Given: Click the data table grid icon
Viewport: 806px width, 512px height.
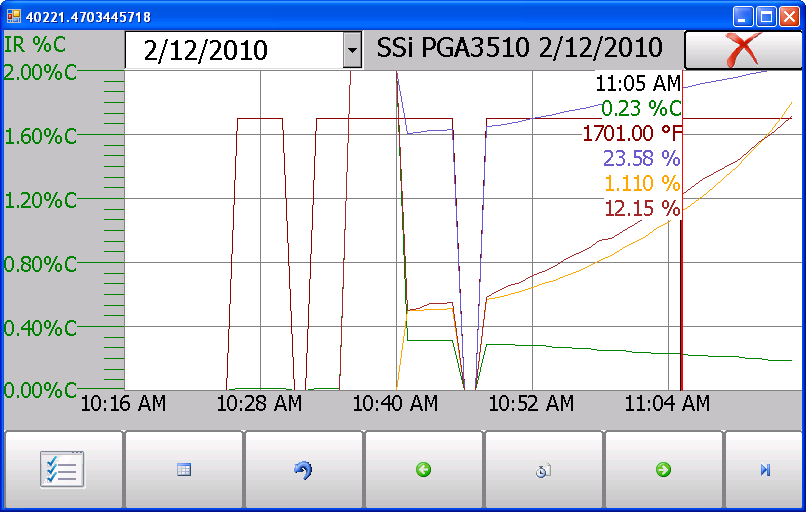Looking at the screenshot, I should [x=184, y=470].
